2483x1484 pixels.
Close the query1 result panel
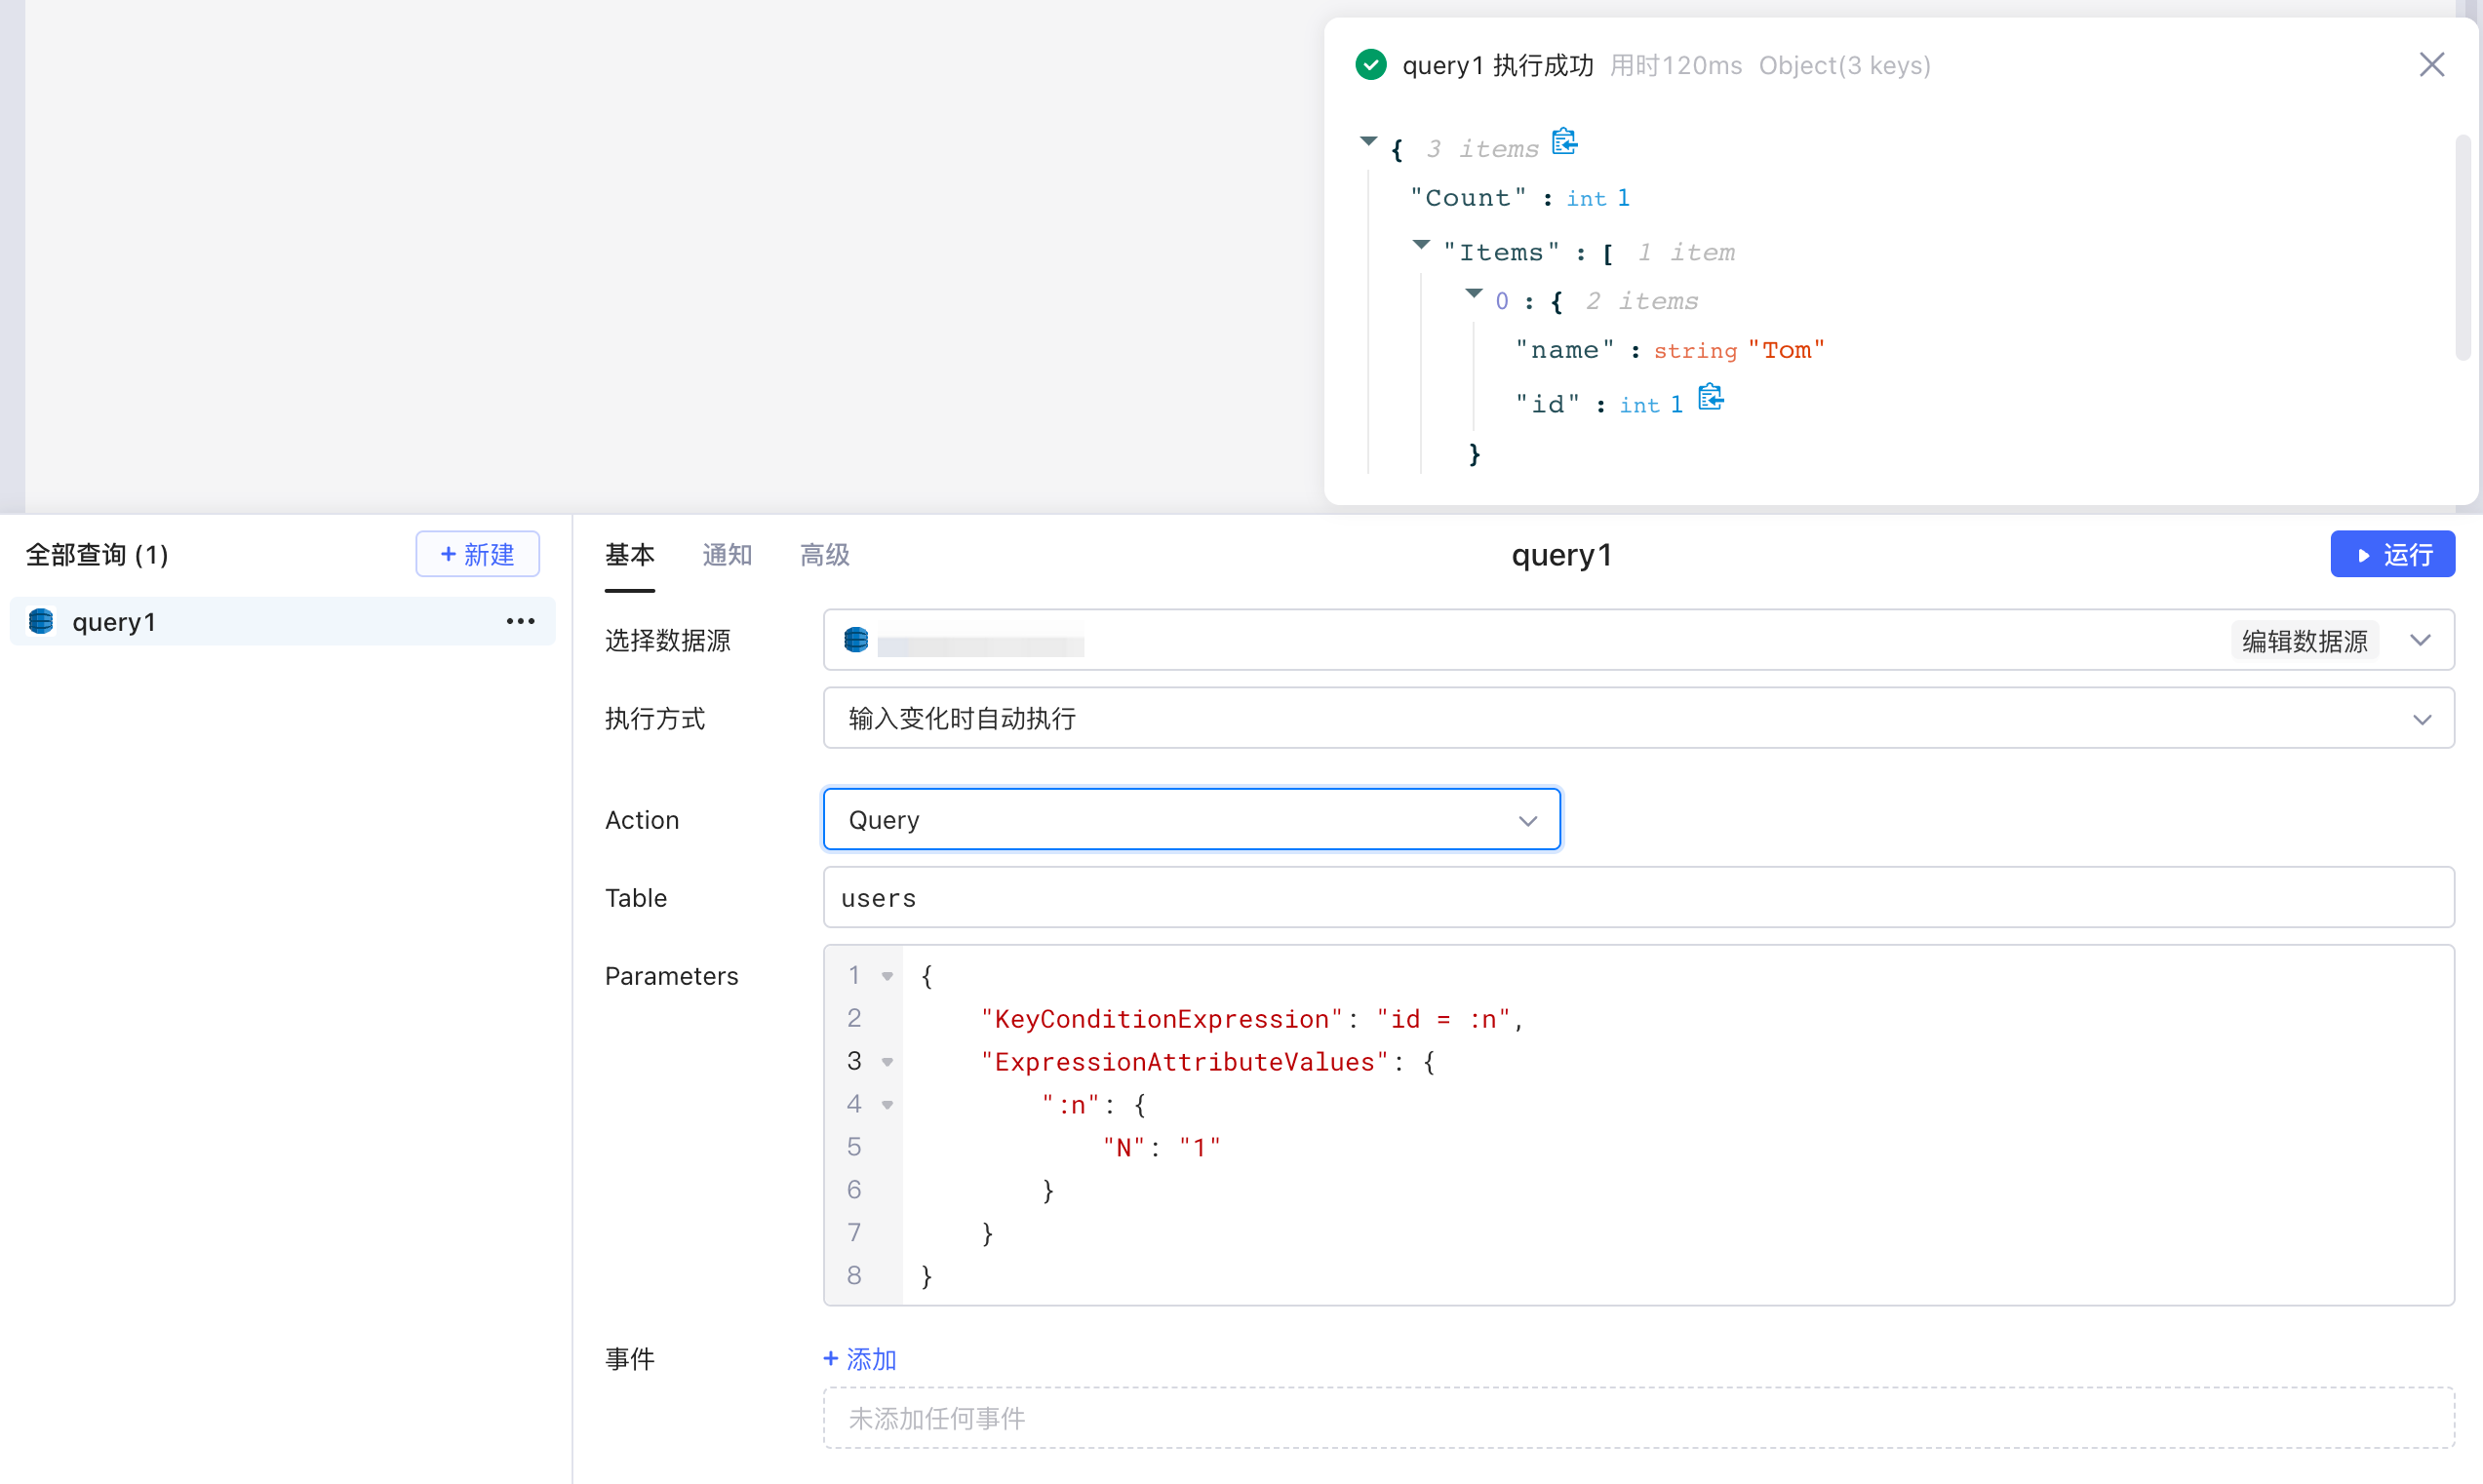pos(2431,65)
